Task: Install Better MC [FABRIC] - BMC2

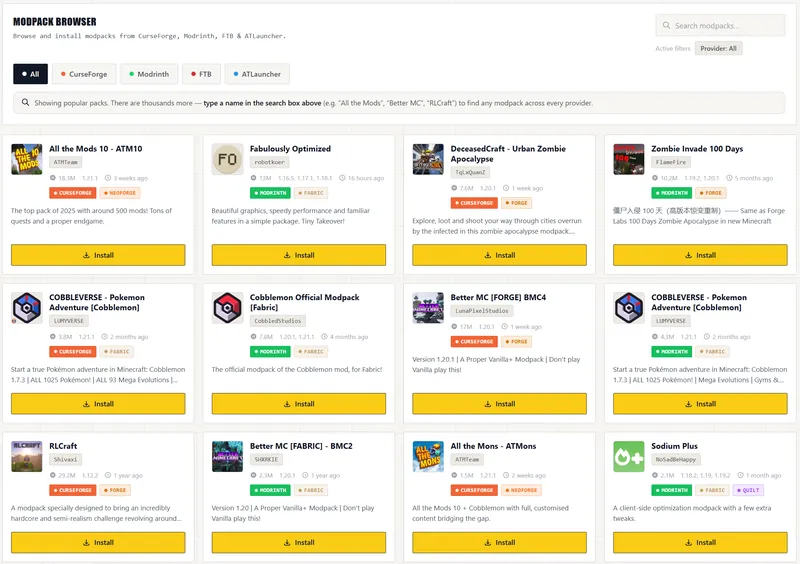Action: [x=298, y=543]
